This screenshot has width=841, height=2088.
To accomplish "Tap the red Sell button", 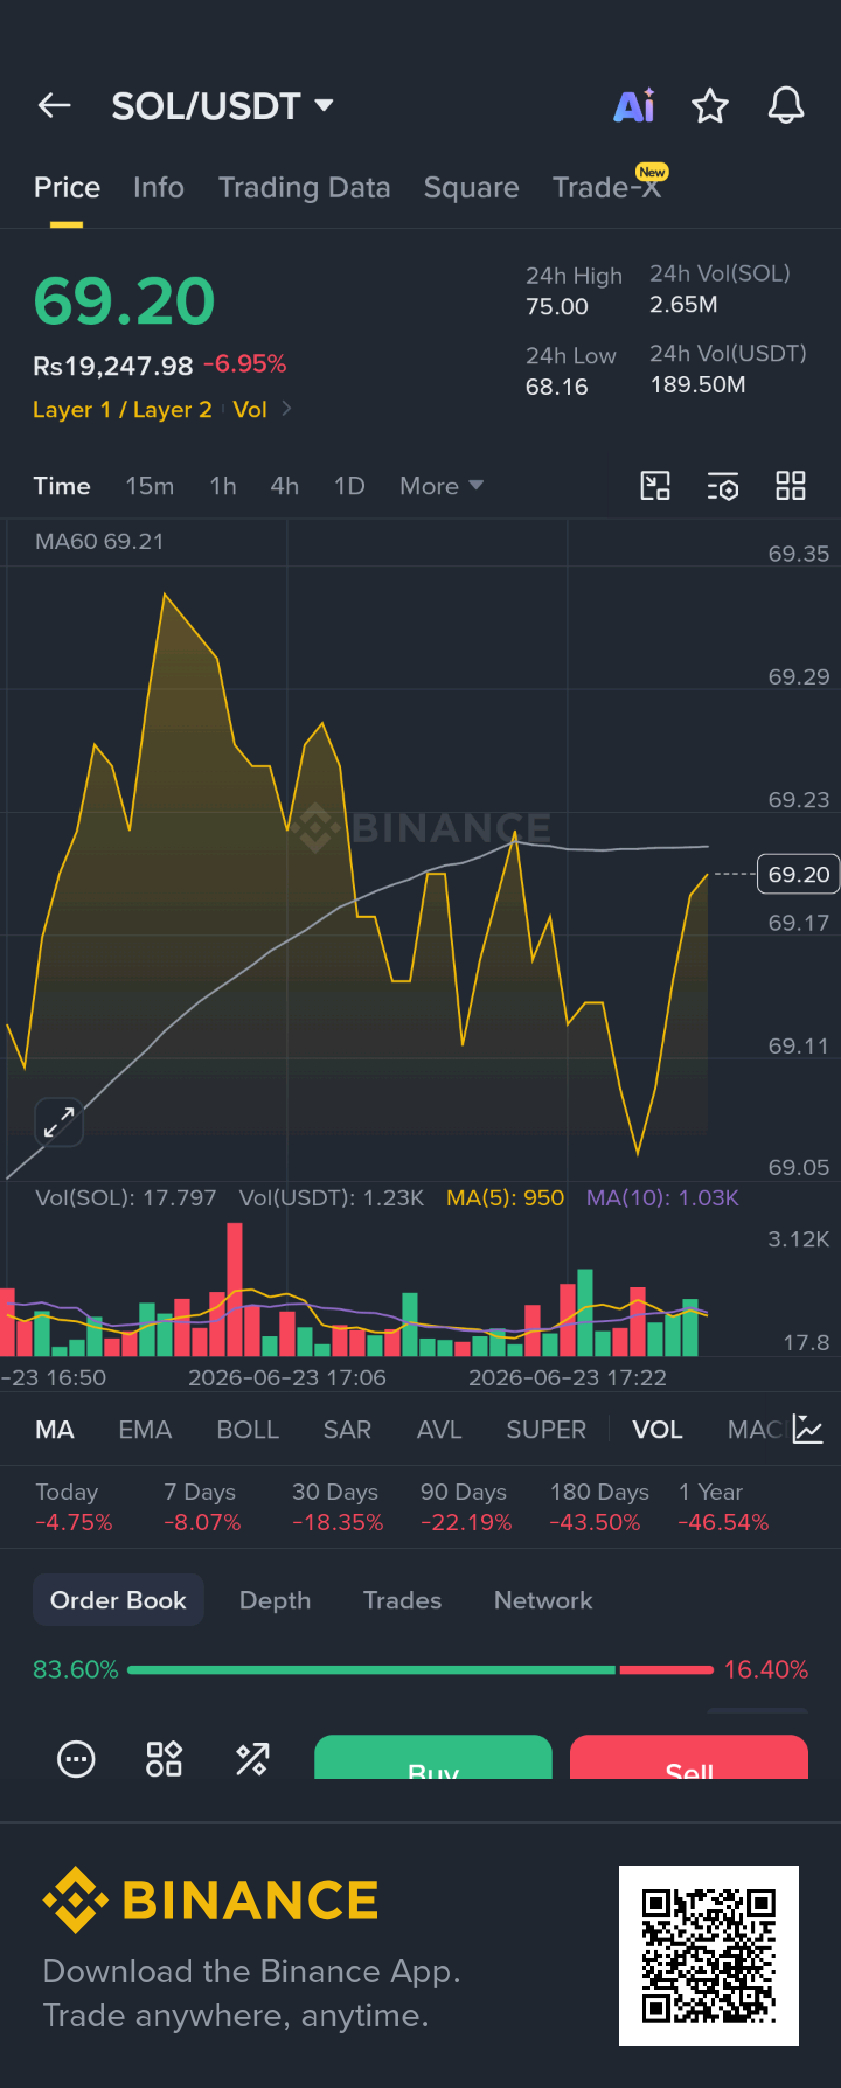I will coord(689,1758).
